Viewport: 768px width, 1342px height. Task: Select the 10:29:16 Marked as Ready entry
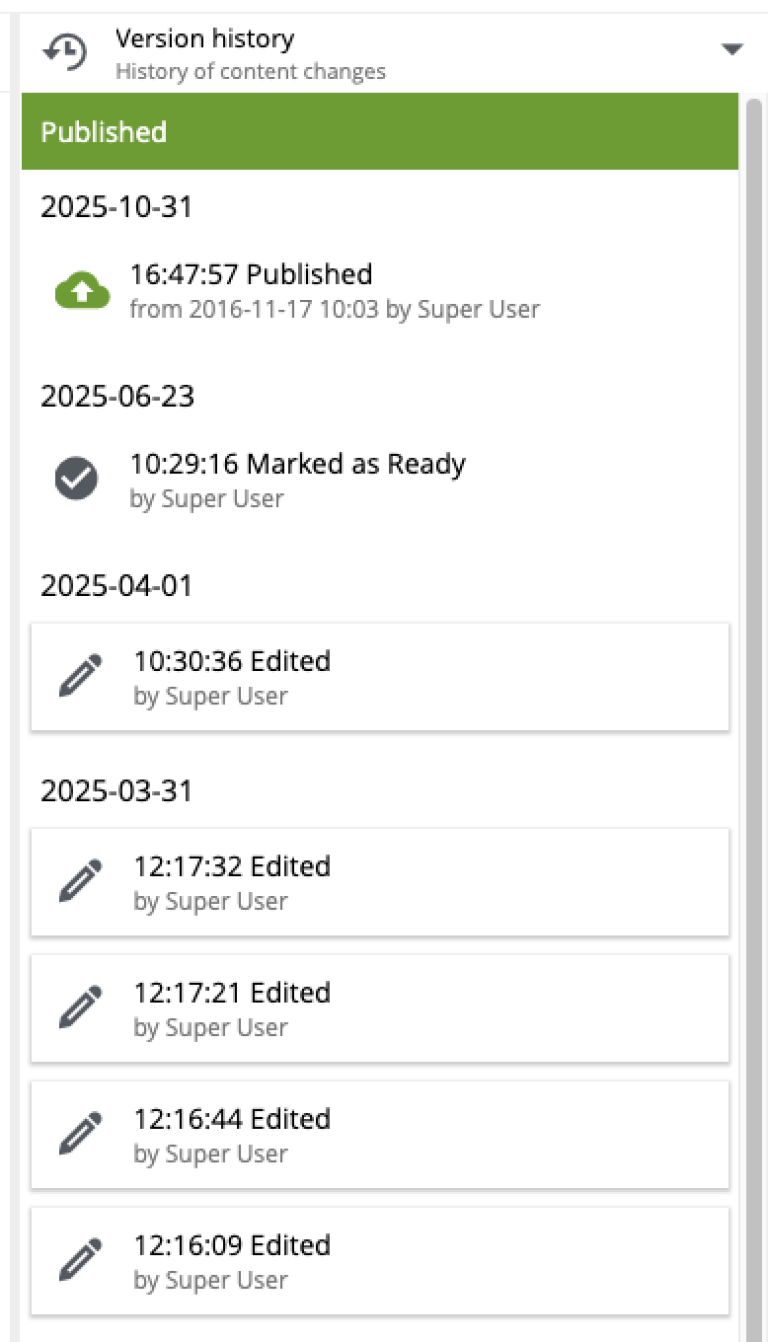click(x=297, y=479)
